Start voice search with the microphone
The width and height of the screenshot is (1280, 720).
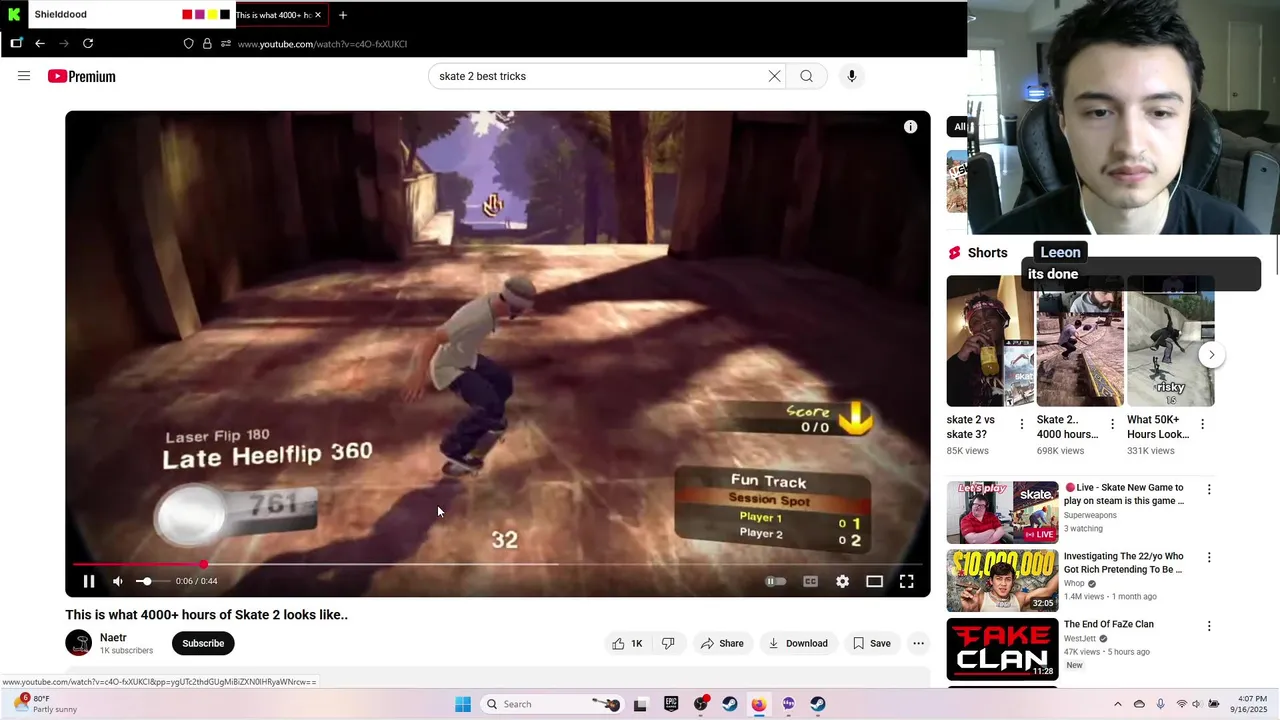tap(852, 76)
